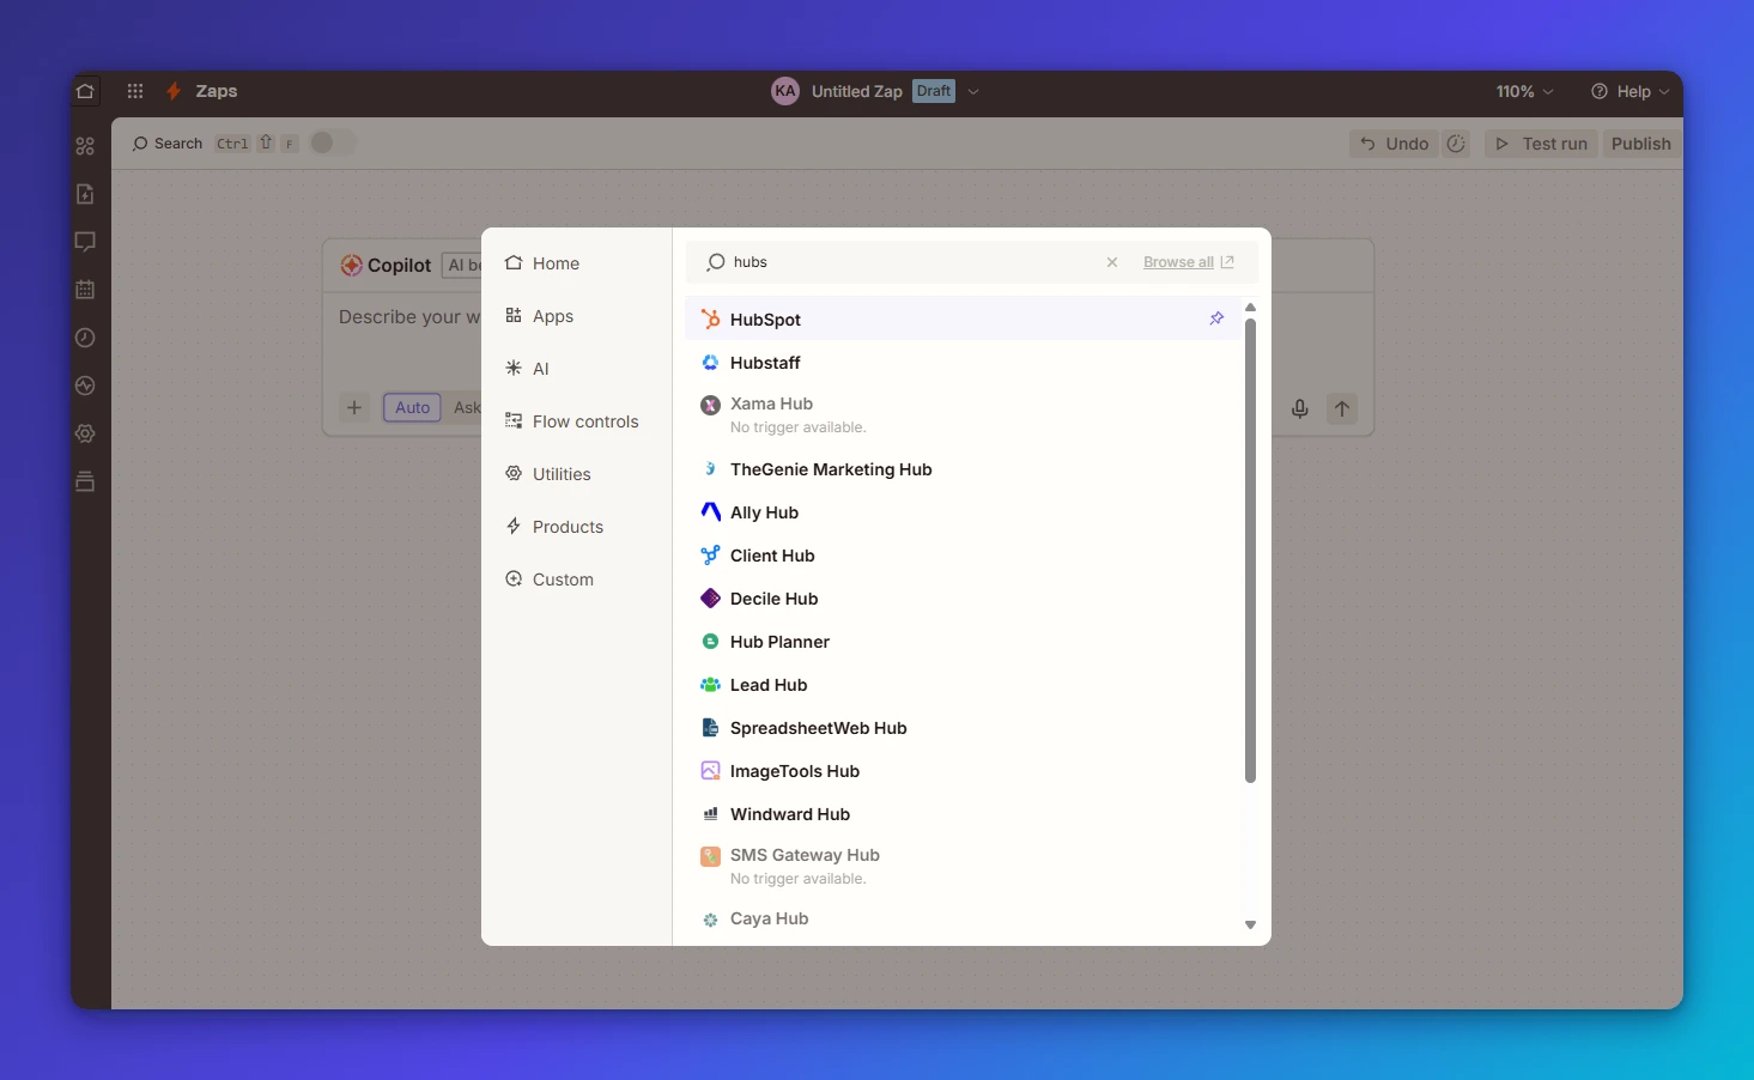Click the microphone icon in Copilot
1754x1080 pixels.
[1299, 408]
